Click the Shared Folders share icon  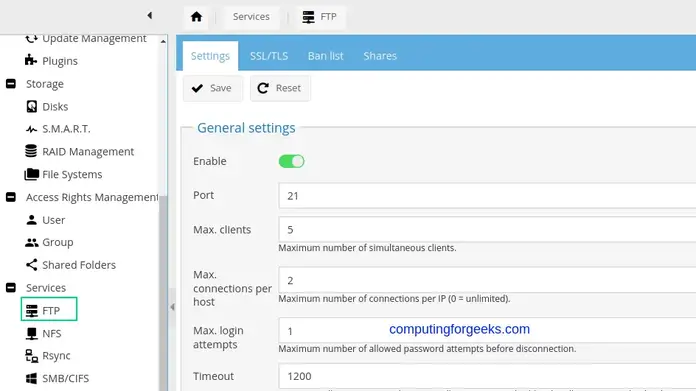32,265
